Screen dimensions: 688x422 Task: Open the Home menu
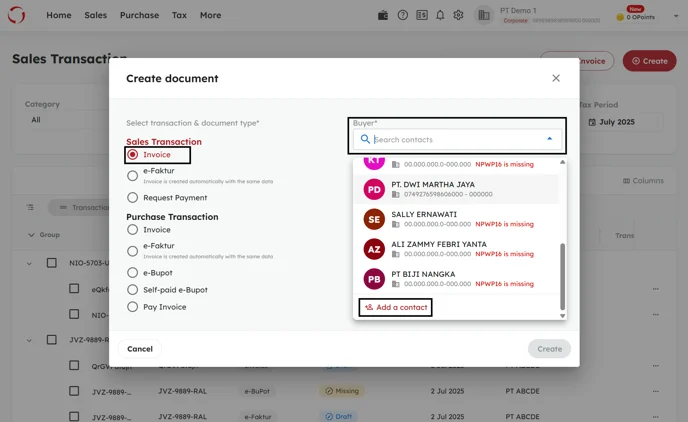(x=59, y=15)
